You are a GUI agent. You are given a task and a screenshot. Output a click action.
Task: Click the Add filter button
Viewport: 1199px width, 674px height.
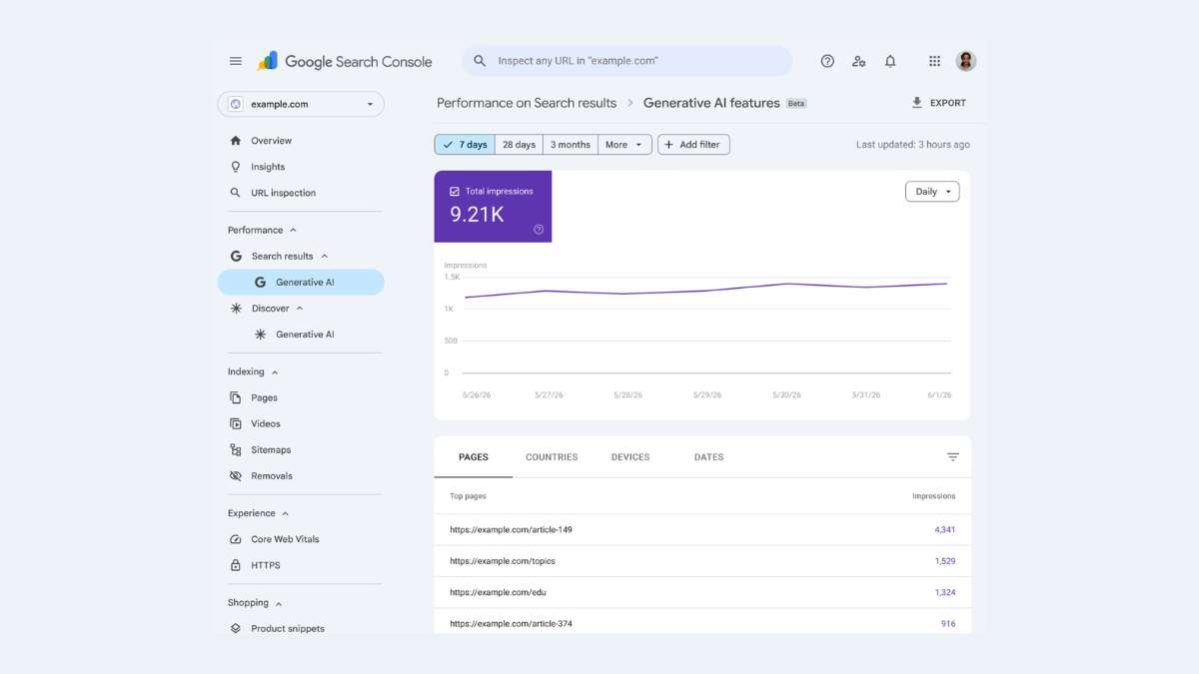point(694,145)
